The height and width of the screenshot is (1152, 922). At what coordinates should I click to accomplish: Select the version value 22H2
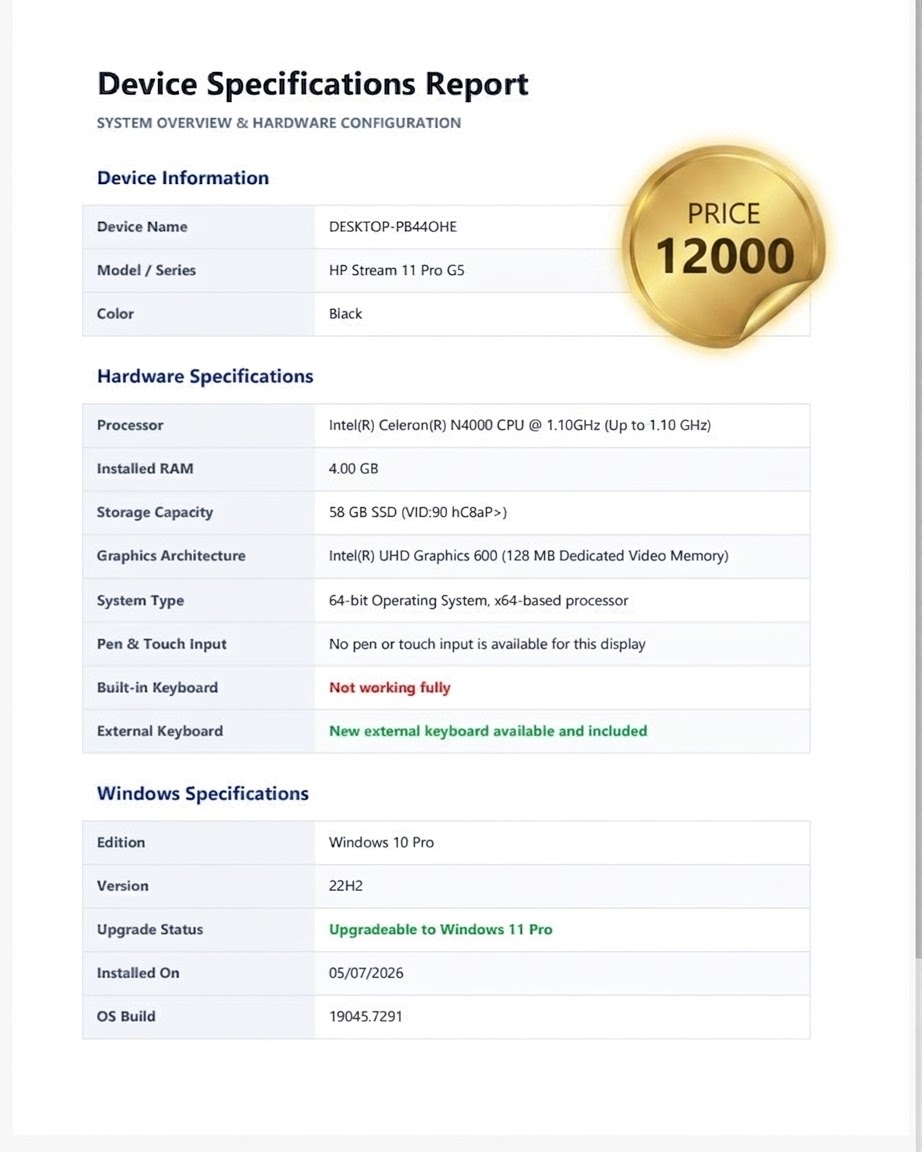tap(346, 886)
